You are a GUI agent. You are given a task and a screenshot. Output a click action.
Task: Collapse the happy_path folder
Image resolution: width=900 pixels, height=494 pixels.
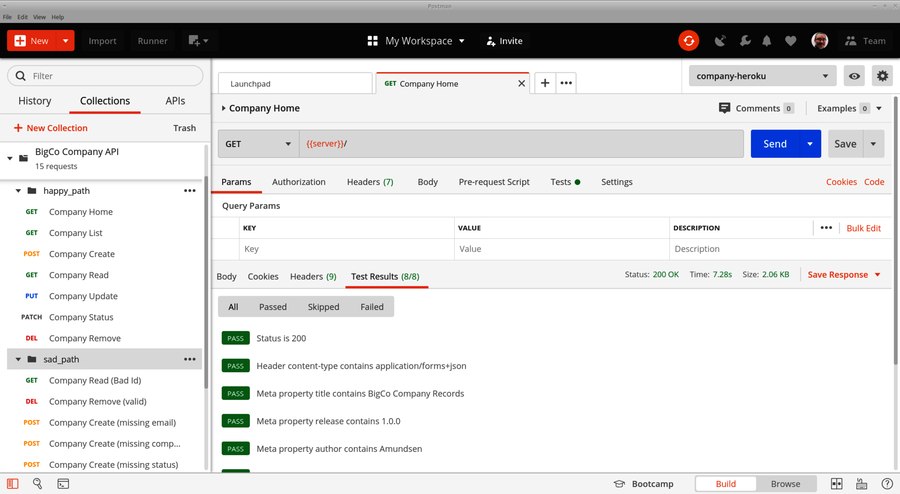tap(18, 190)
